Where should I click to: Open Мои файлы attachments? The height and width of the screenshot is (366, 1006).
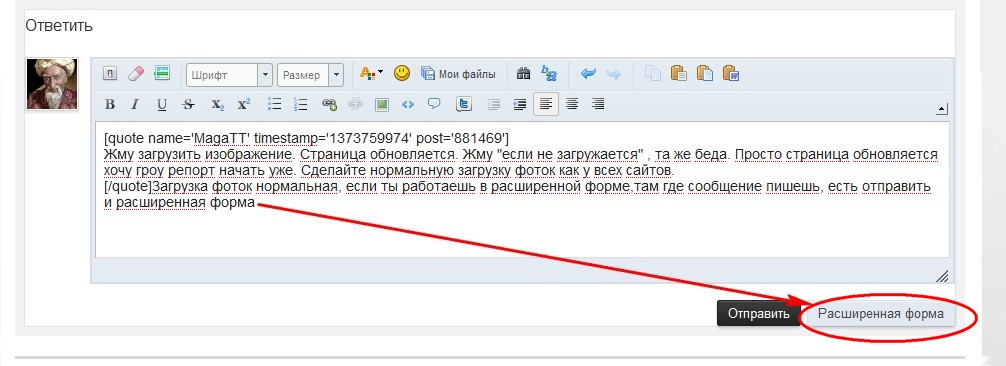[458, 74]
